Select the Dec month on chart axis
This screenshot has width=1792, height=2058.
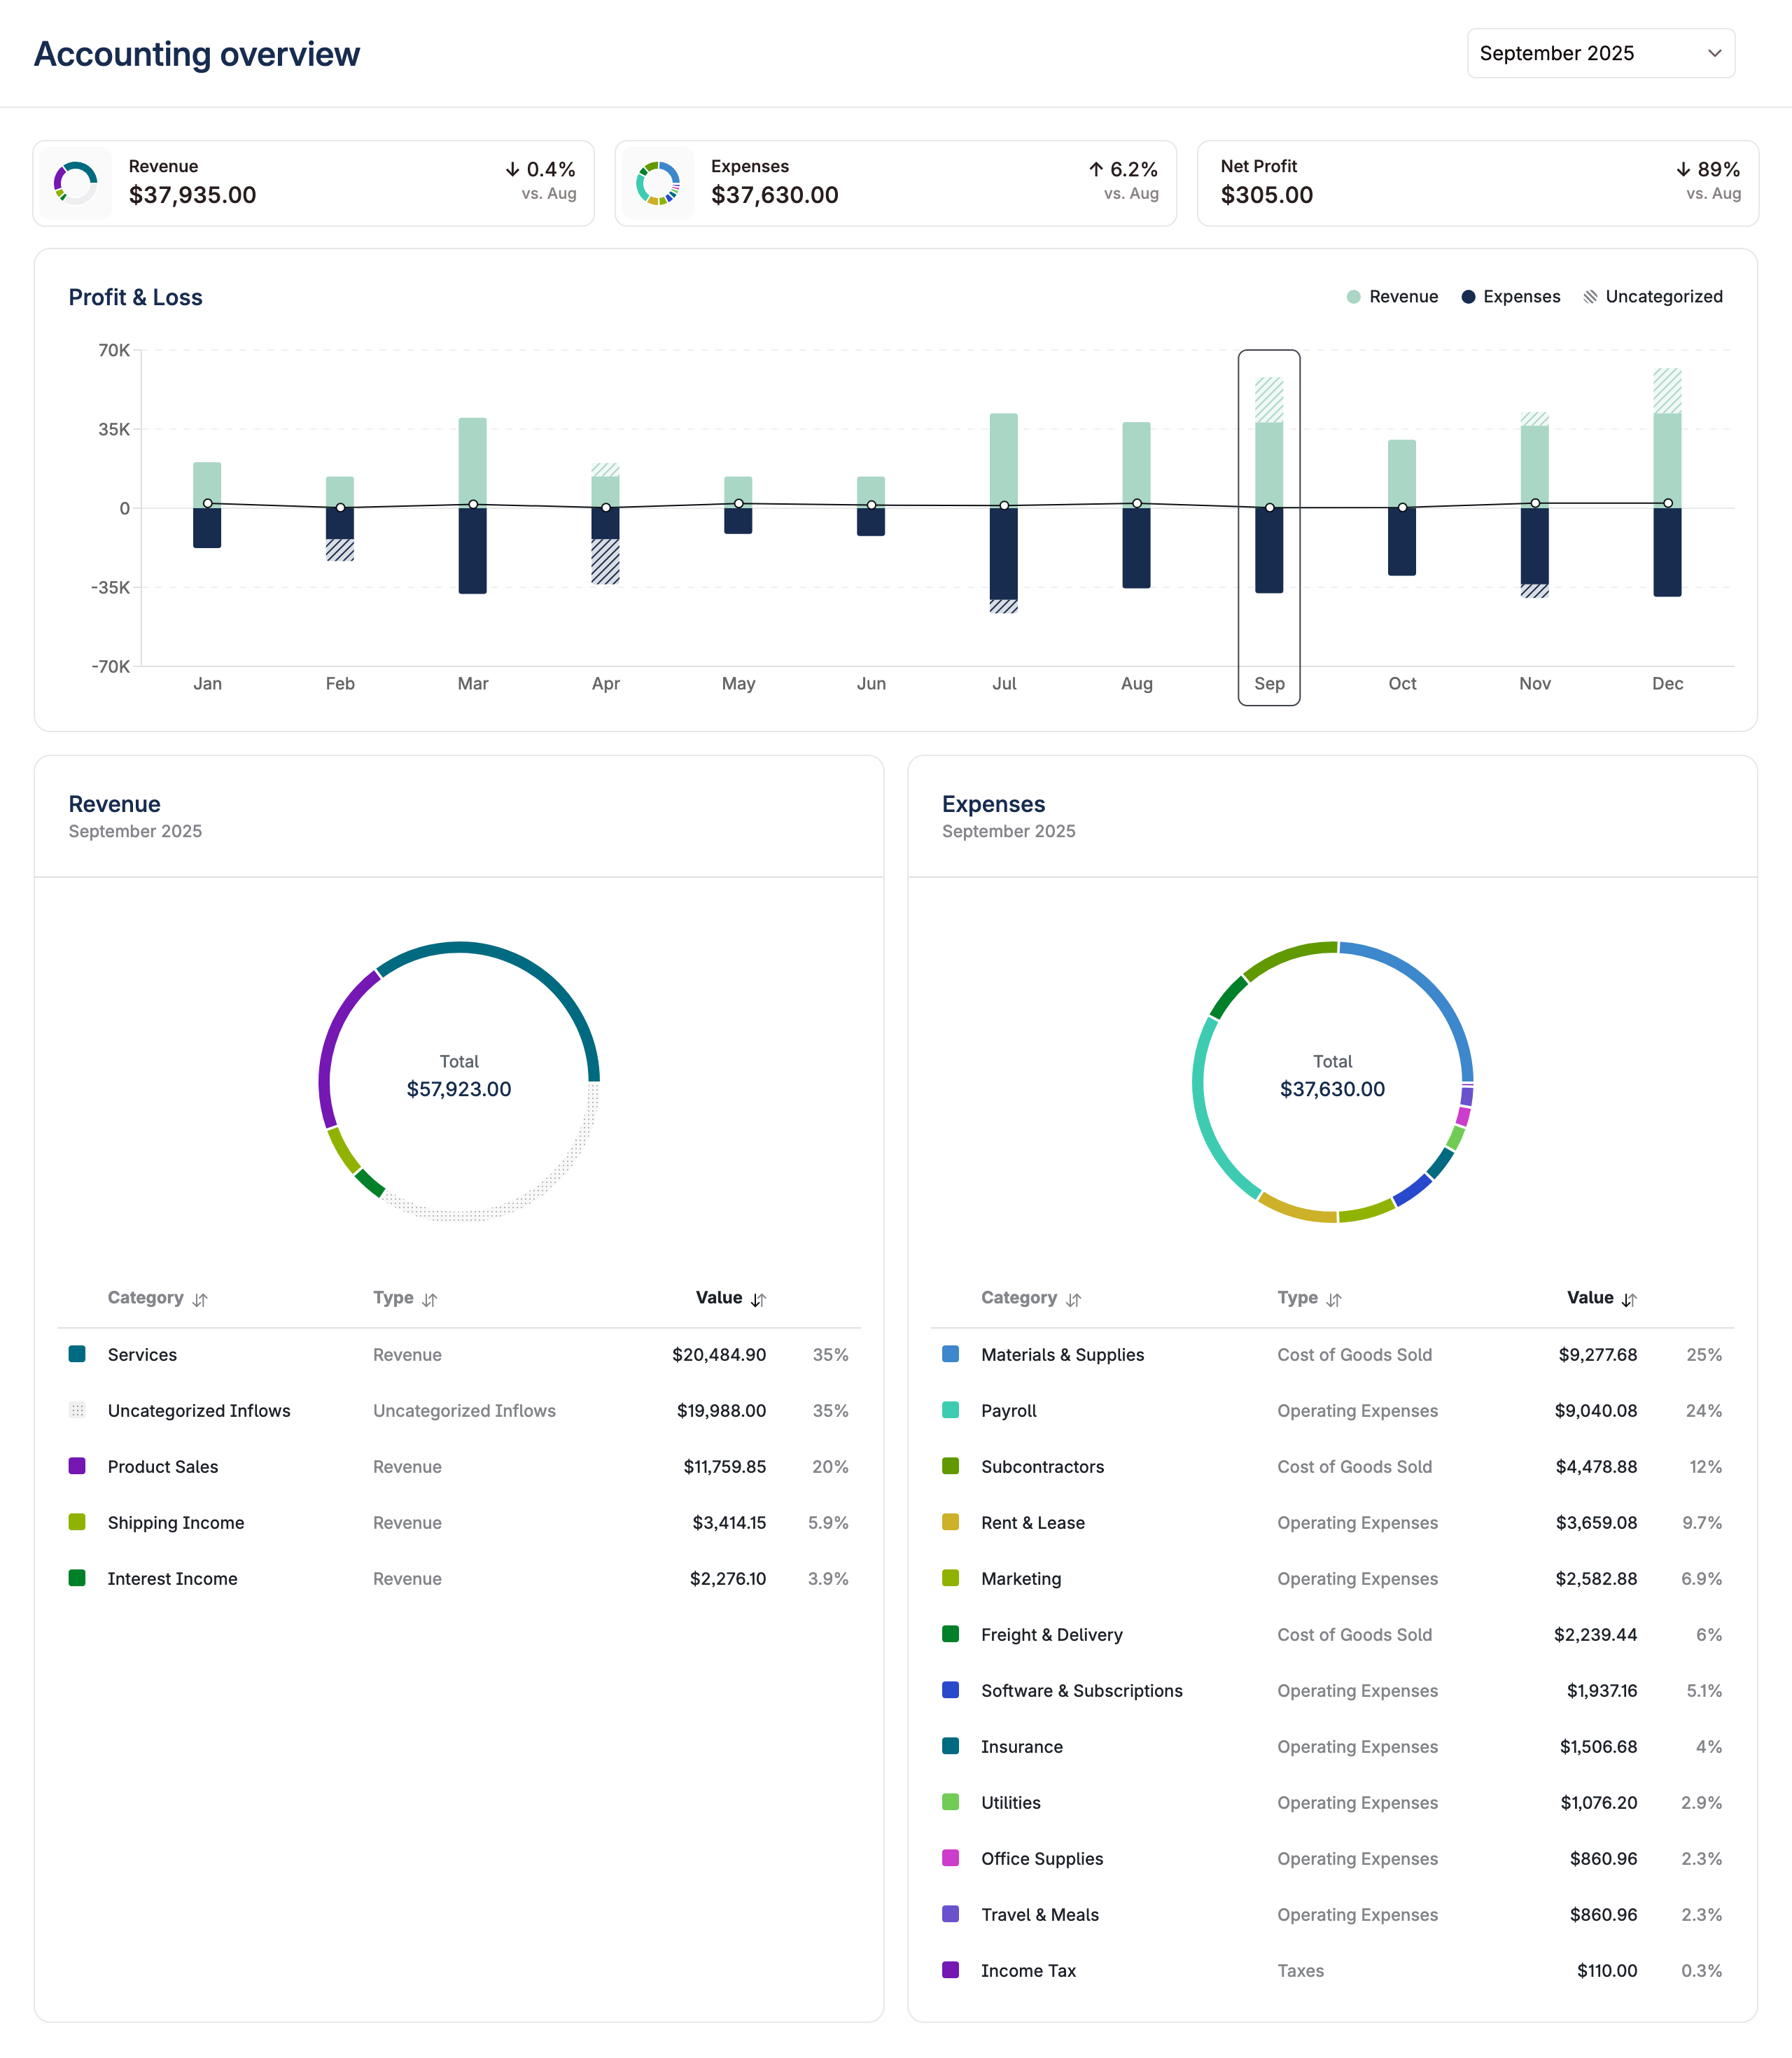[1667, 684]
